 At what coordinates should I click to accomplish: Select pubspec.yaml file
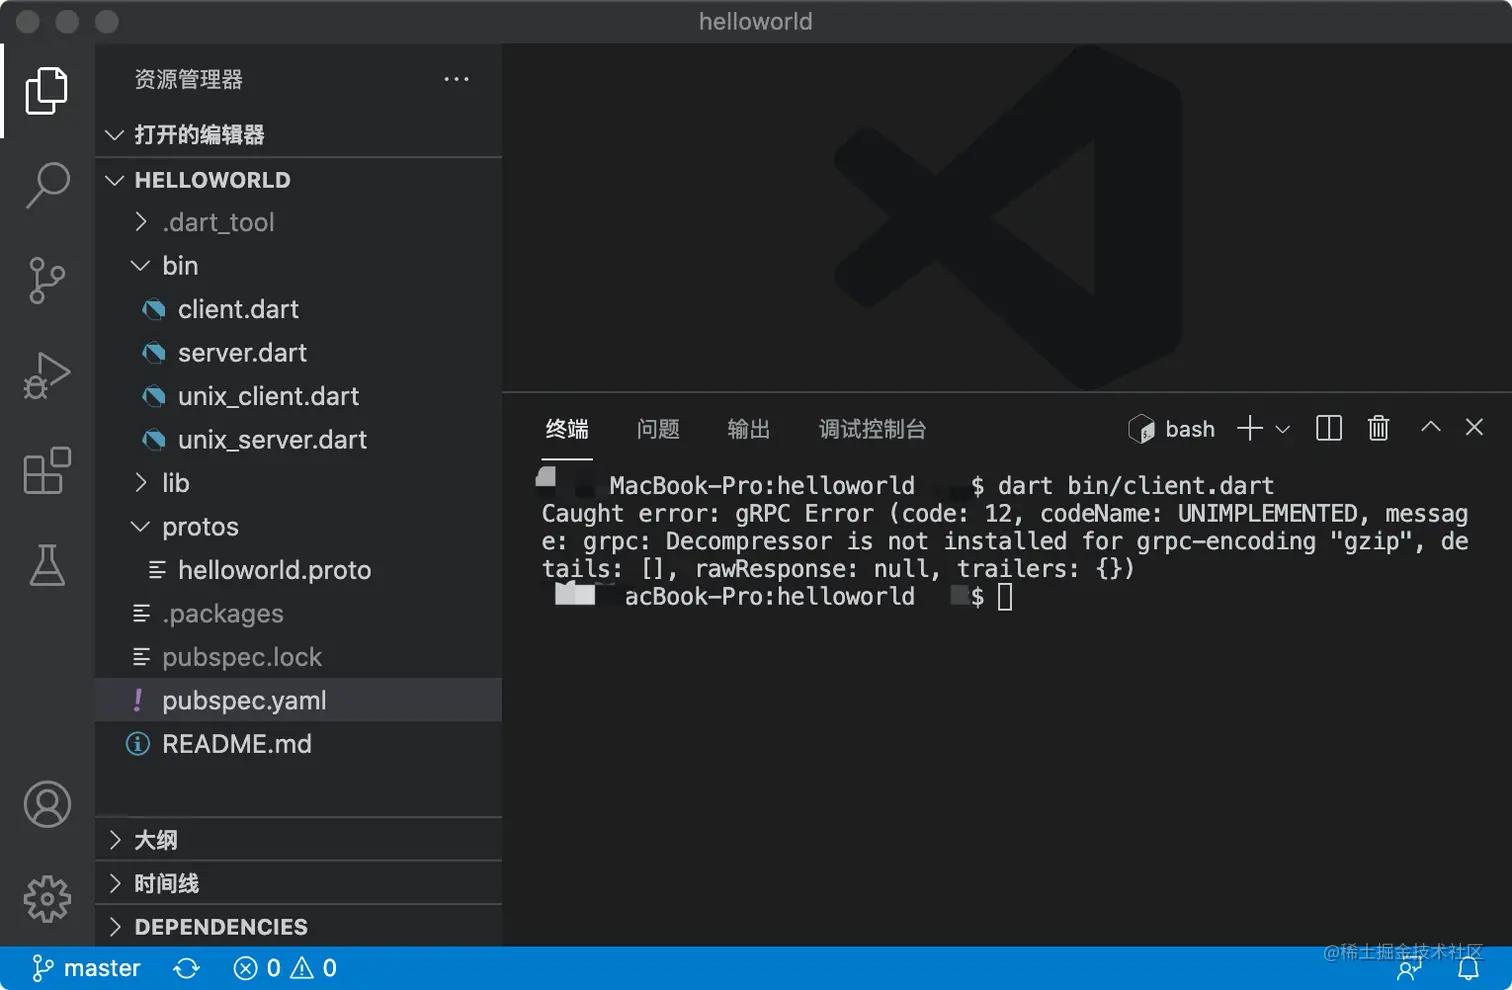click(x=298, y=701)
